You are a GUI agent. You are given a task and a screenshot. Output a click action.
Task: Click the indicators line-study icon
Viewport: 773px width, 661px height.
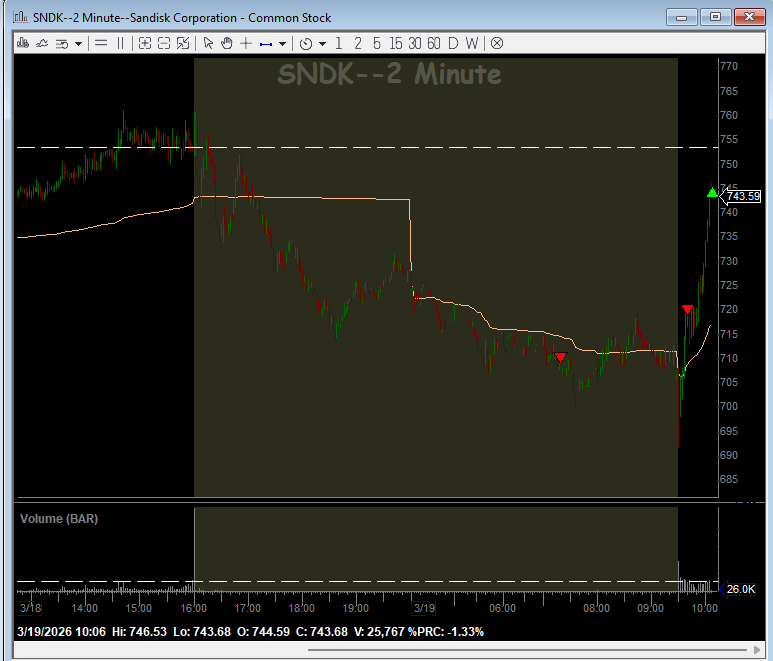(42, 43)
